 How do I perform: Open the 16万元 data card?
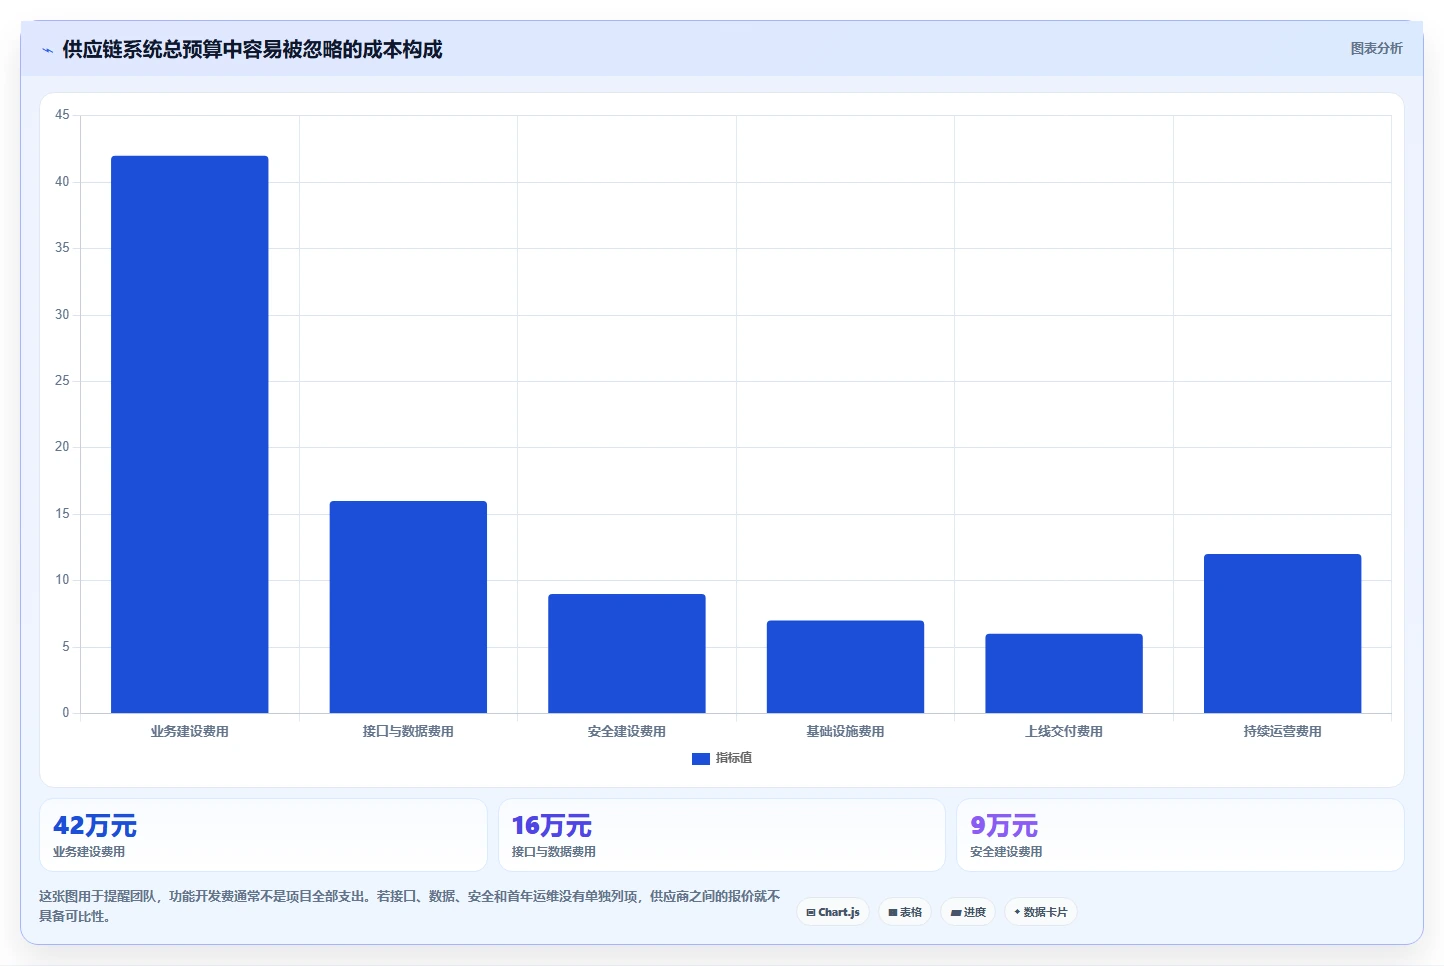722,835
